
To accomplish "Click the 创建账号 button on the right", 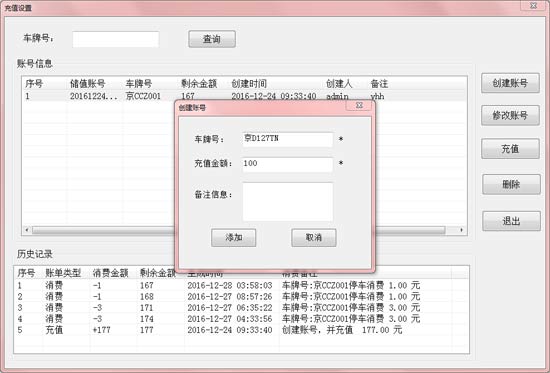I will pos(510,83).
